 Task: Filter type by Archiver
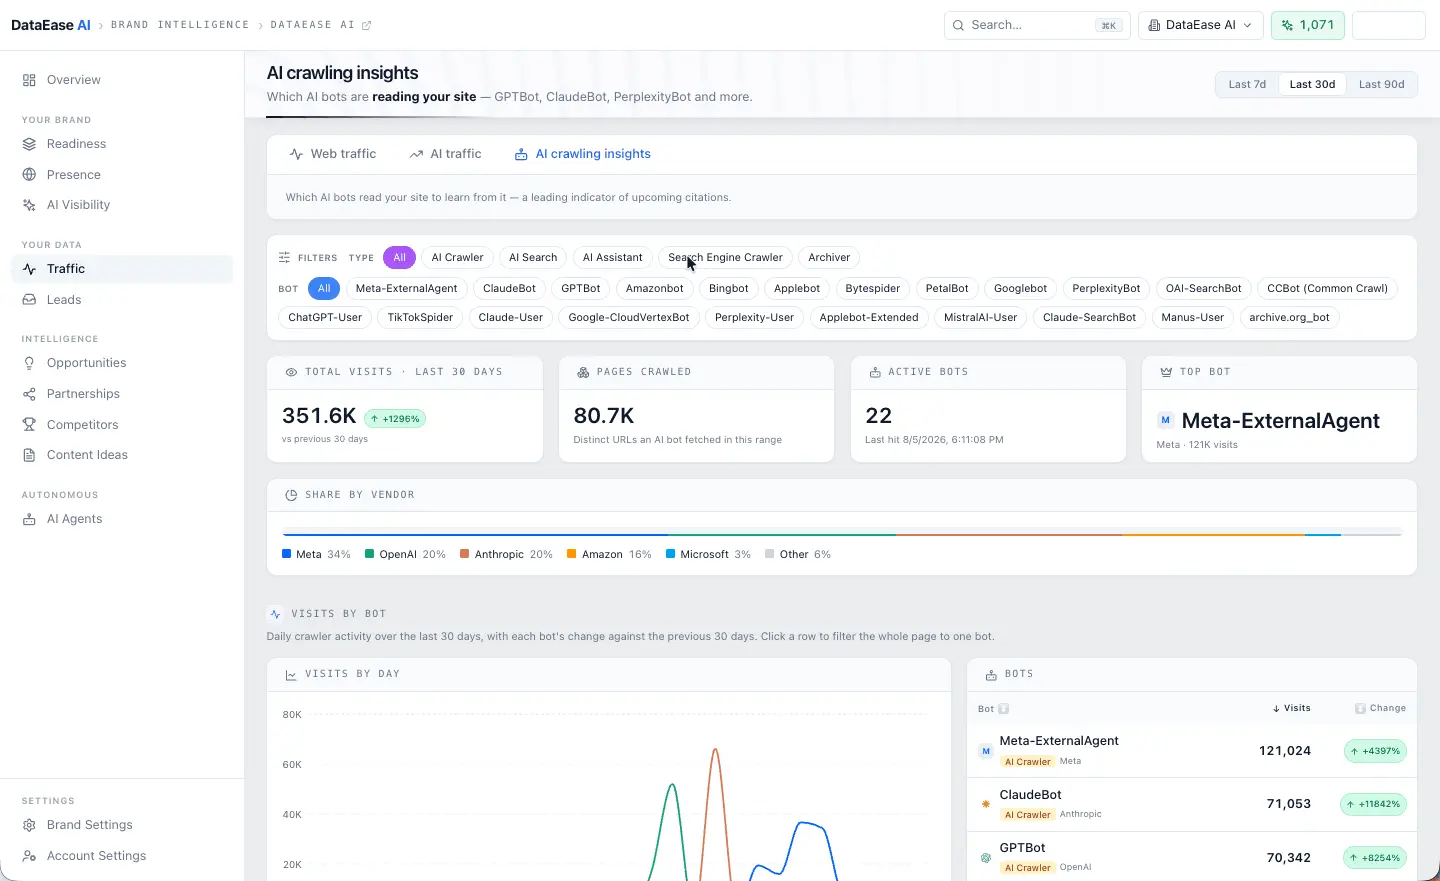pyautogui.click(x=829, y=258)
